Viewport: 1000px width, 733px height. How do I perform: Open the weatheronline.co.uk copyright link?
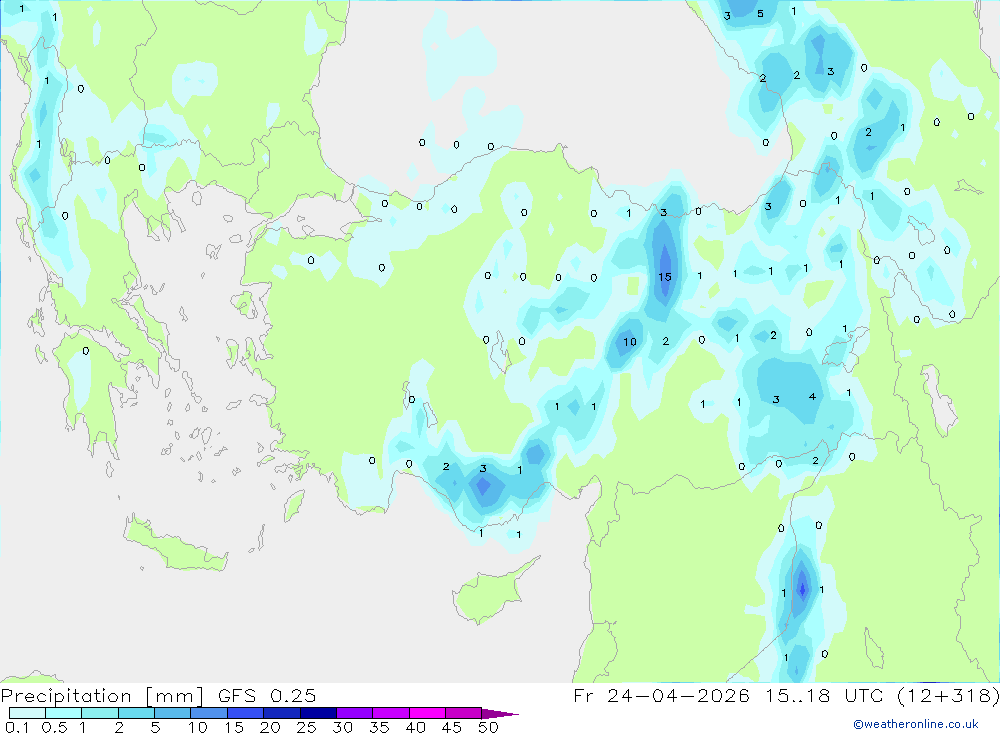click(916, 724)
